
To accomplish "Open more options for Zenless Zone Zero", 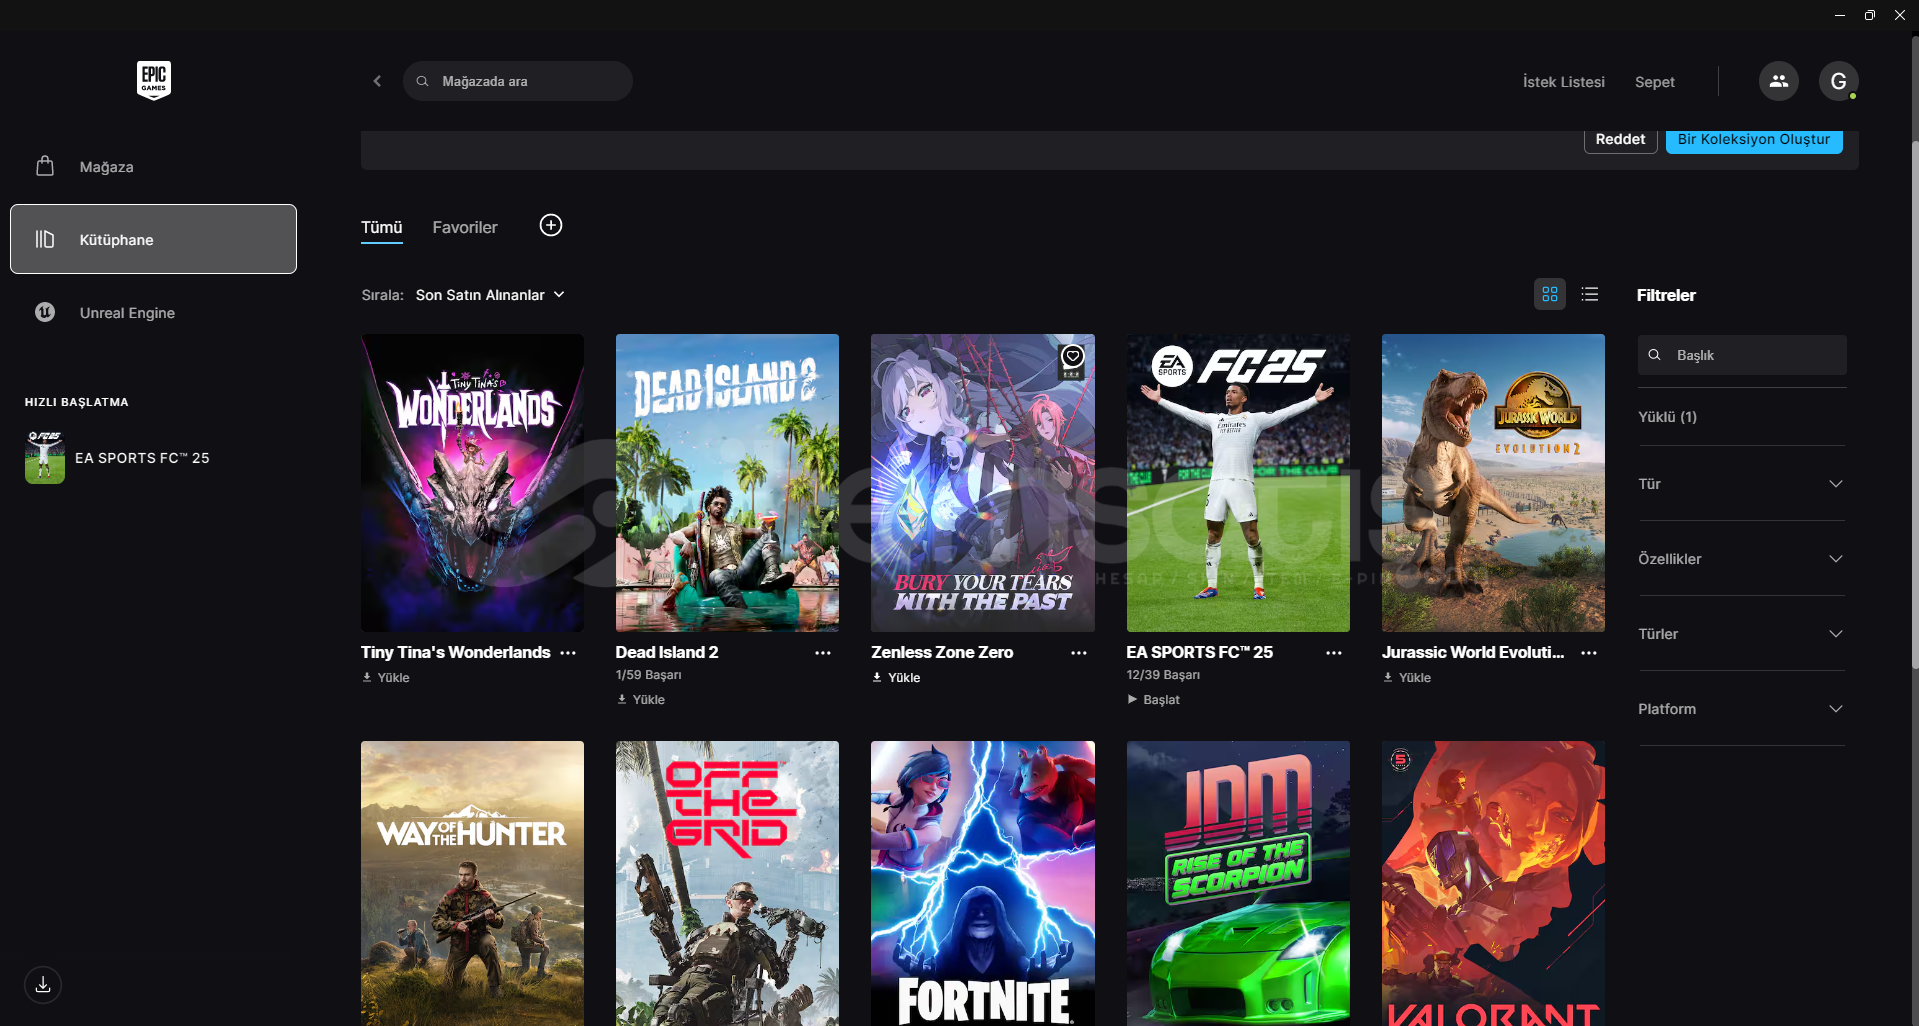I will 1079,653.
